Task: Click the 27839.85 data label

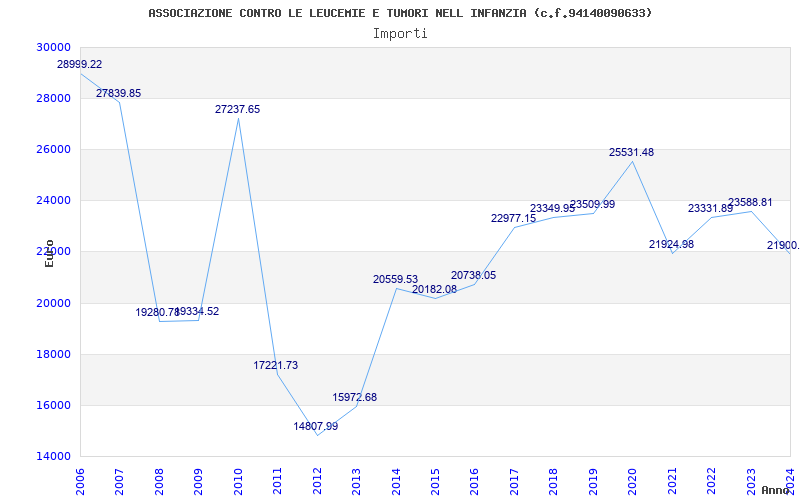Action: coord(118,93)
